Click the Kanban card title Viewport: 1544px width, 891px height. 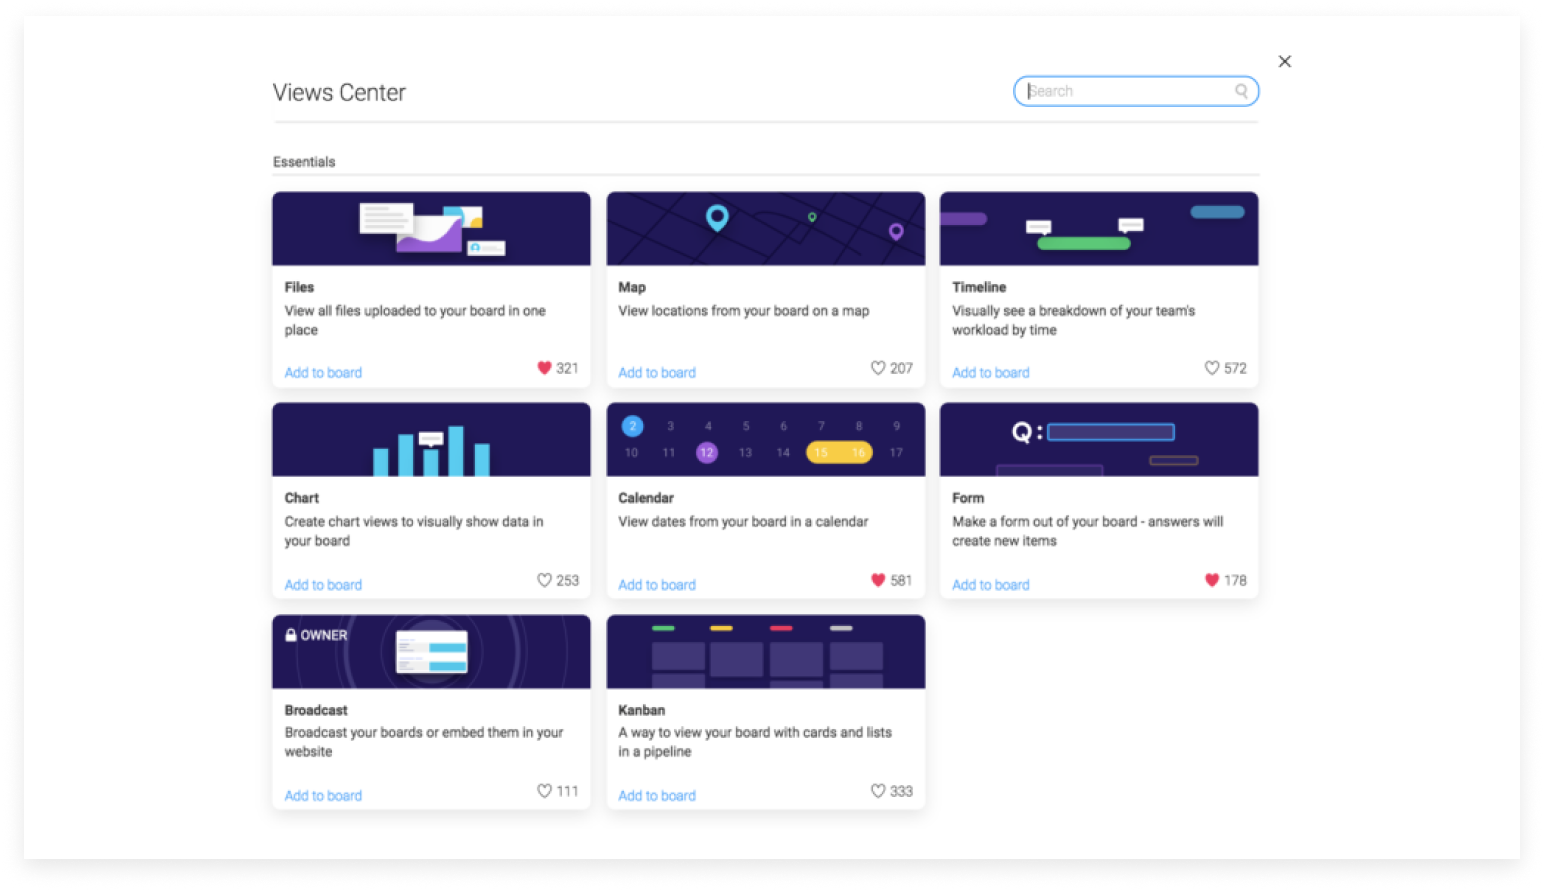(642, 710)
